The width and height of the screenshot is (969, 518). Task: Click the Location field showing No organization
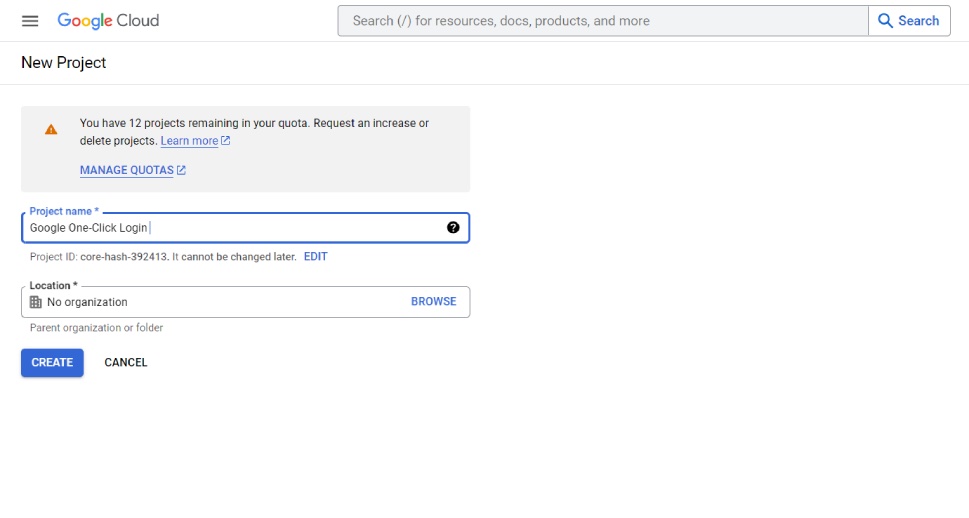point(245,302)
